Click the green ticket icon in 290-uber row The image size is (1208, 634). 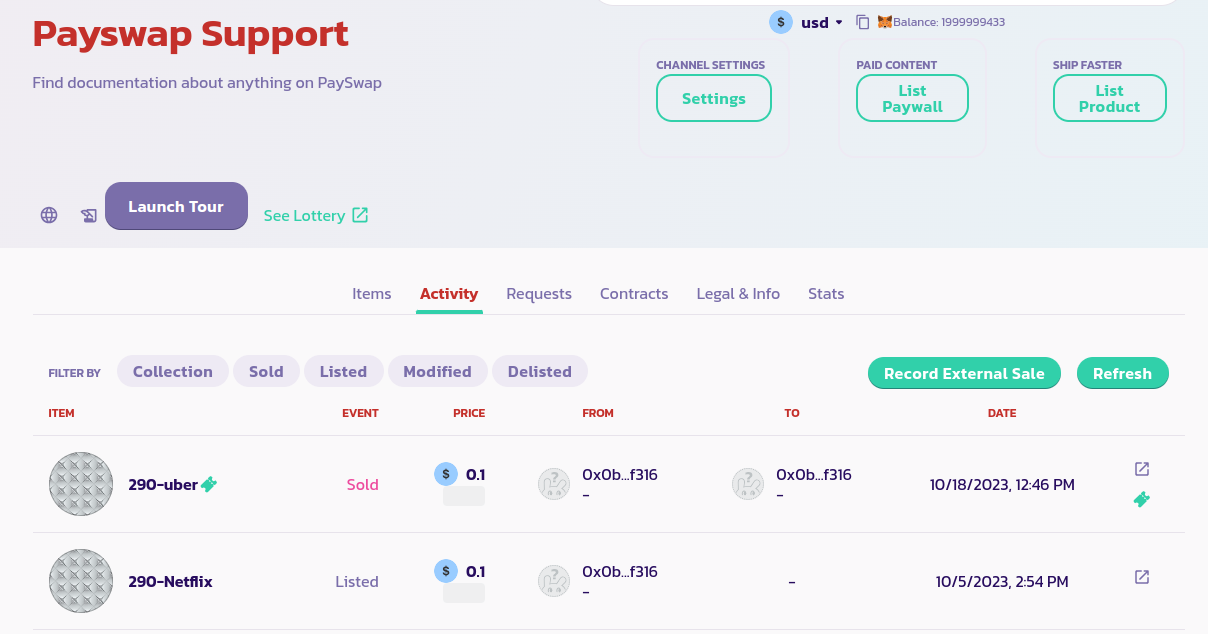(x=1141, y=499)
